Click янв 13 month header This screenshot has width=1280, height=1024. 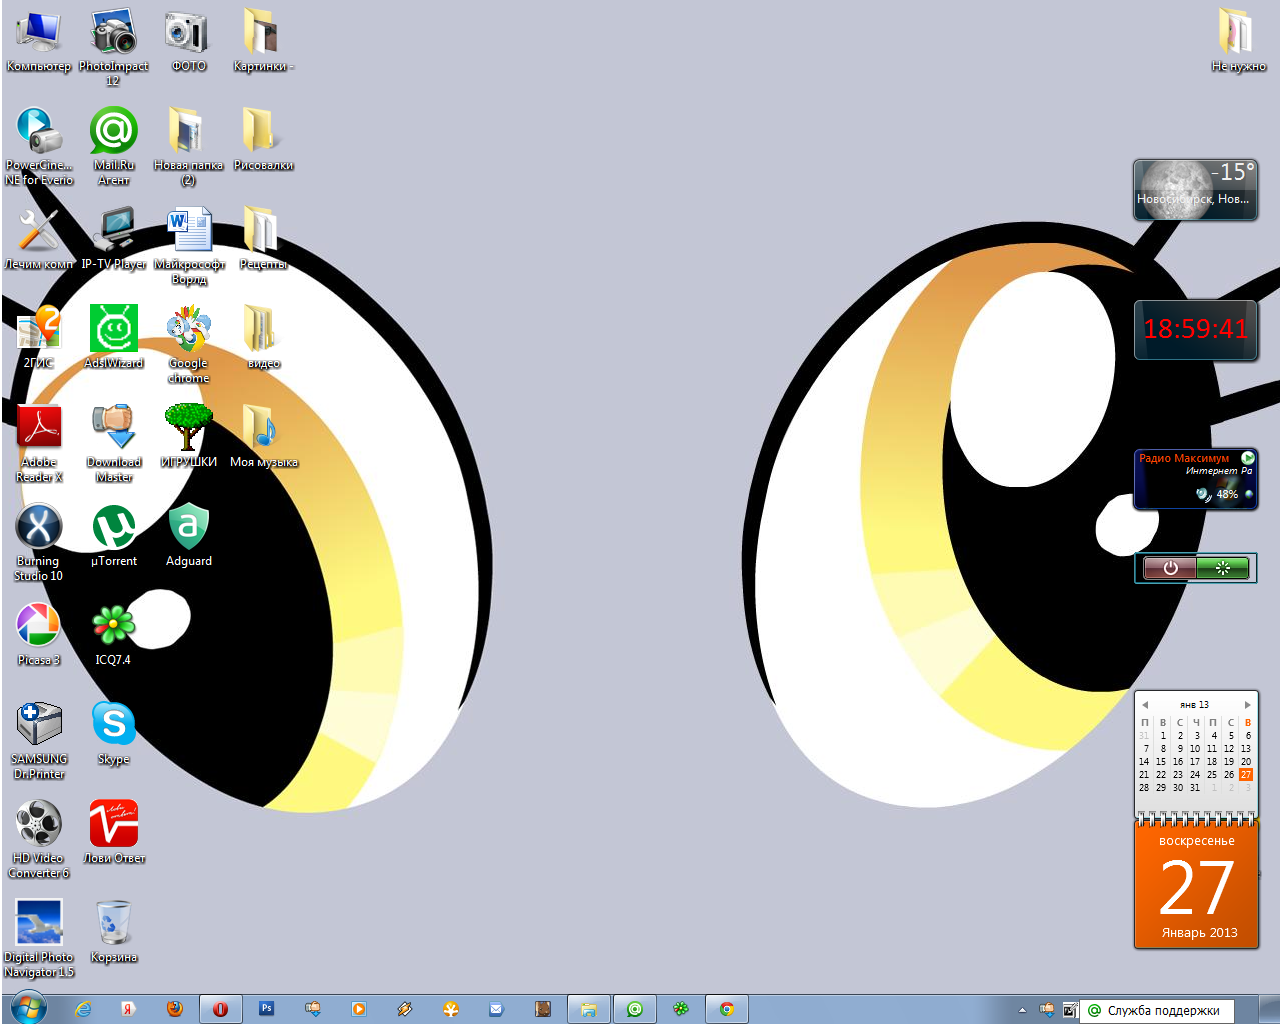1194,705
